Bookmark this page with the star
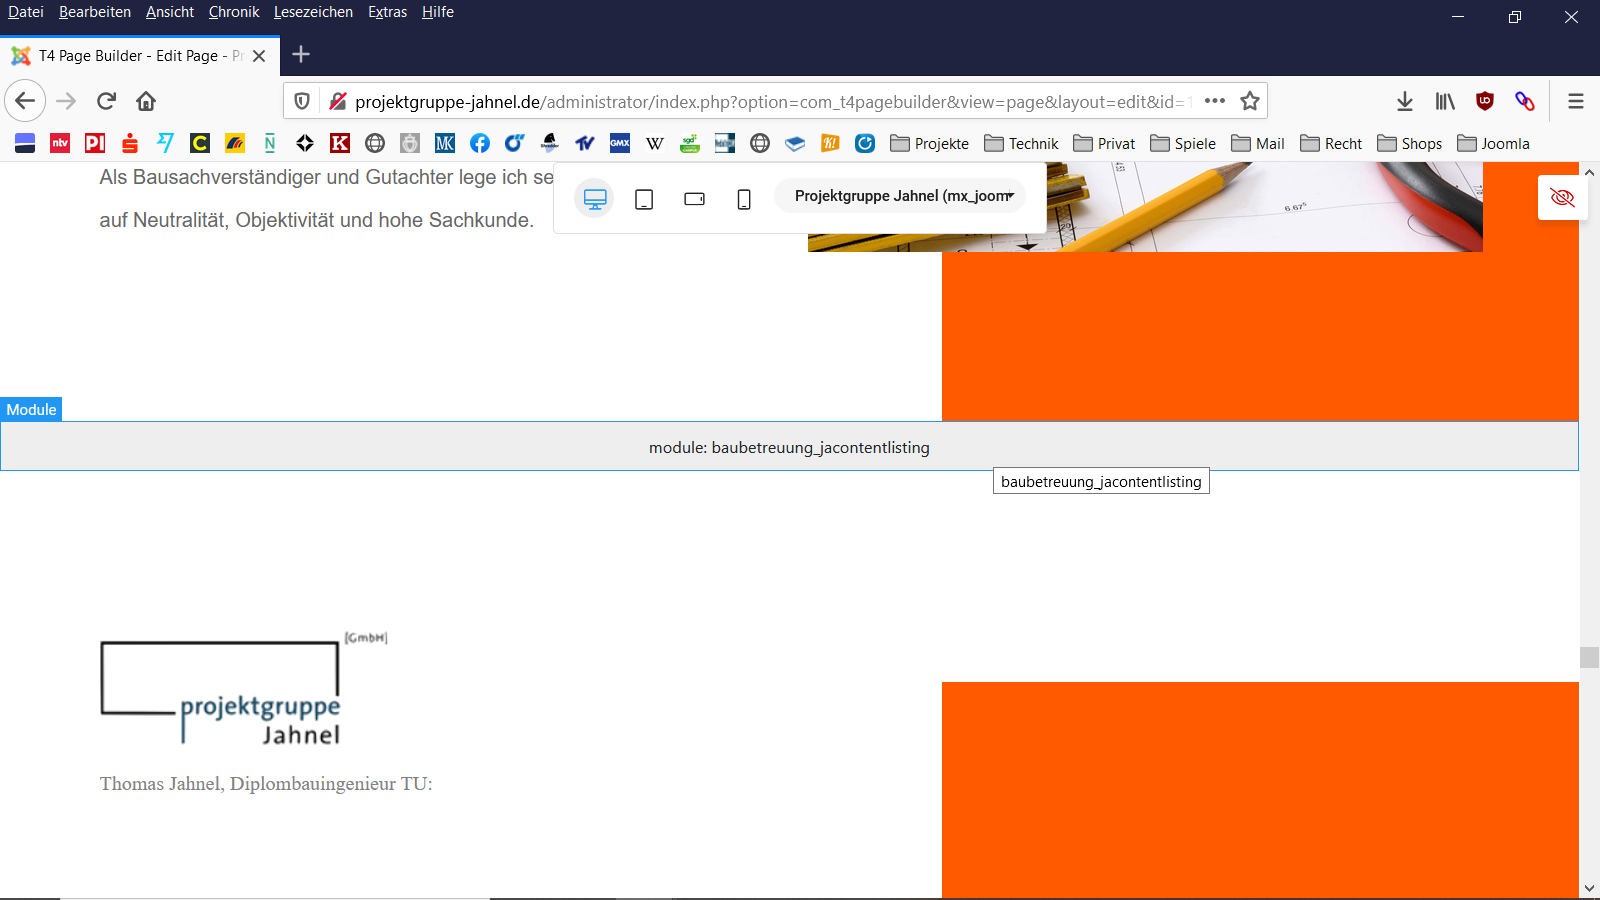 coord(1250,101)
